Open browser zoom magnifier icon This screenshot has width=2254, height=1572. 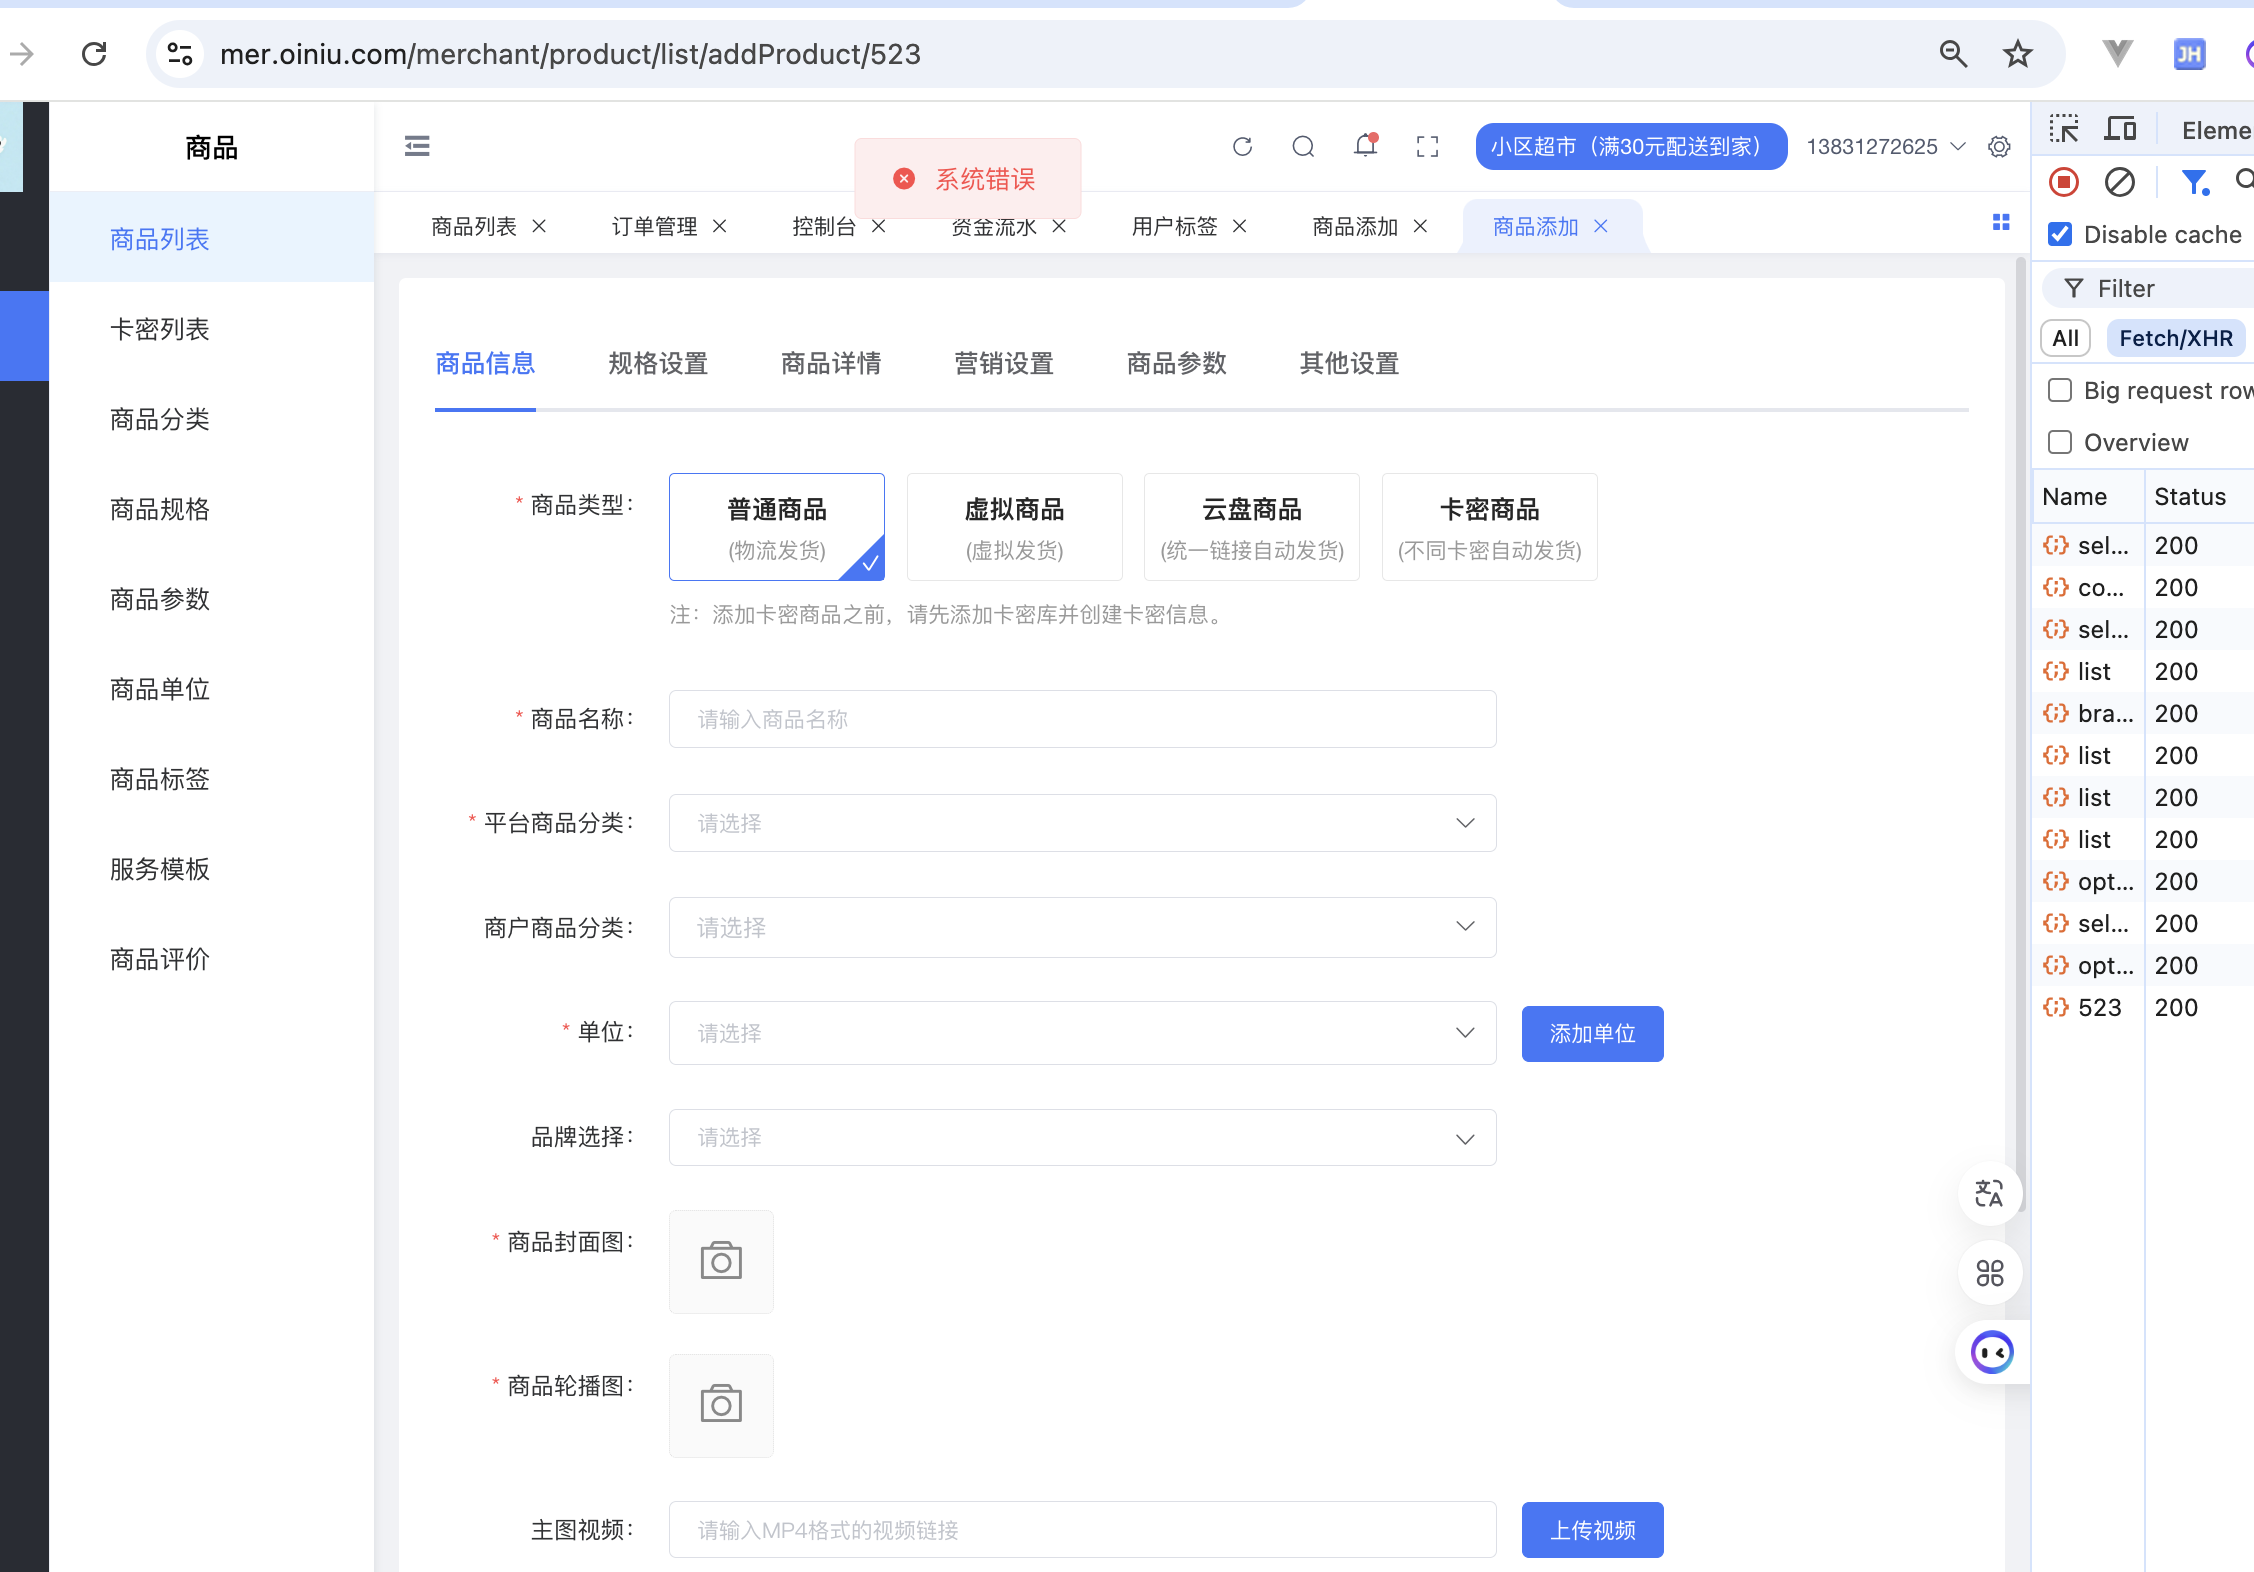coord(1953,54)
